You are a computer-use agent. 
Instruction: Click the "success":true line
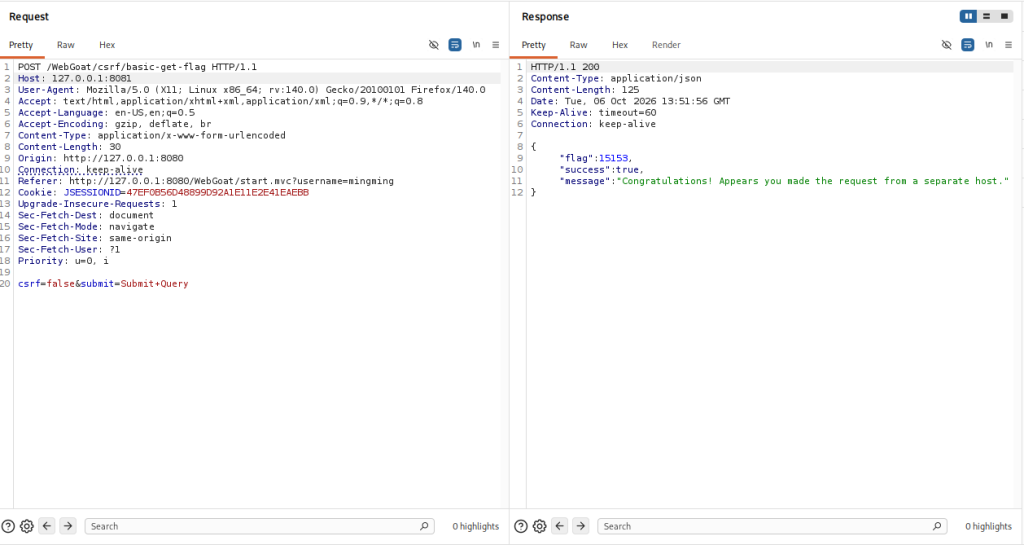pyautogui.click(x=601, y=170)
